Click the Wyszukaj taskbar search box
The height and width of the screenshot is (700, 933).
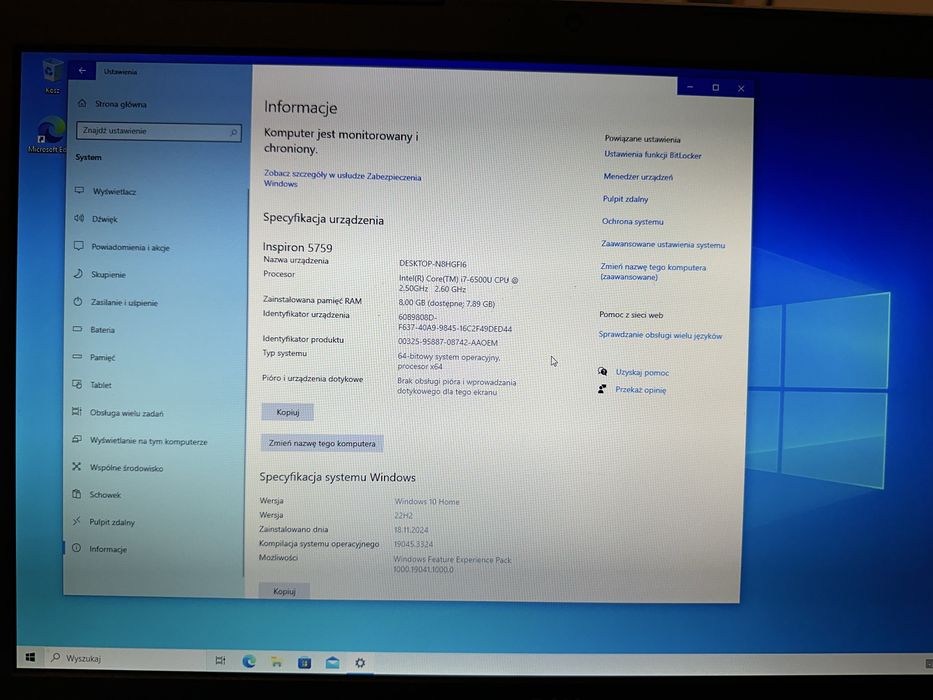coord(125,658)
